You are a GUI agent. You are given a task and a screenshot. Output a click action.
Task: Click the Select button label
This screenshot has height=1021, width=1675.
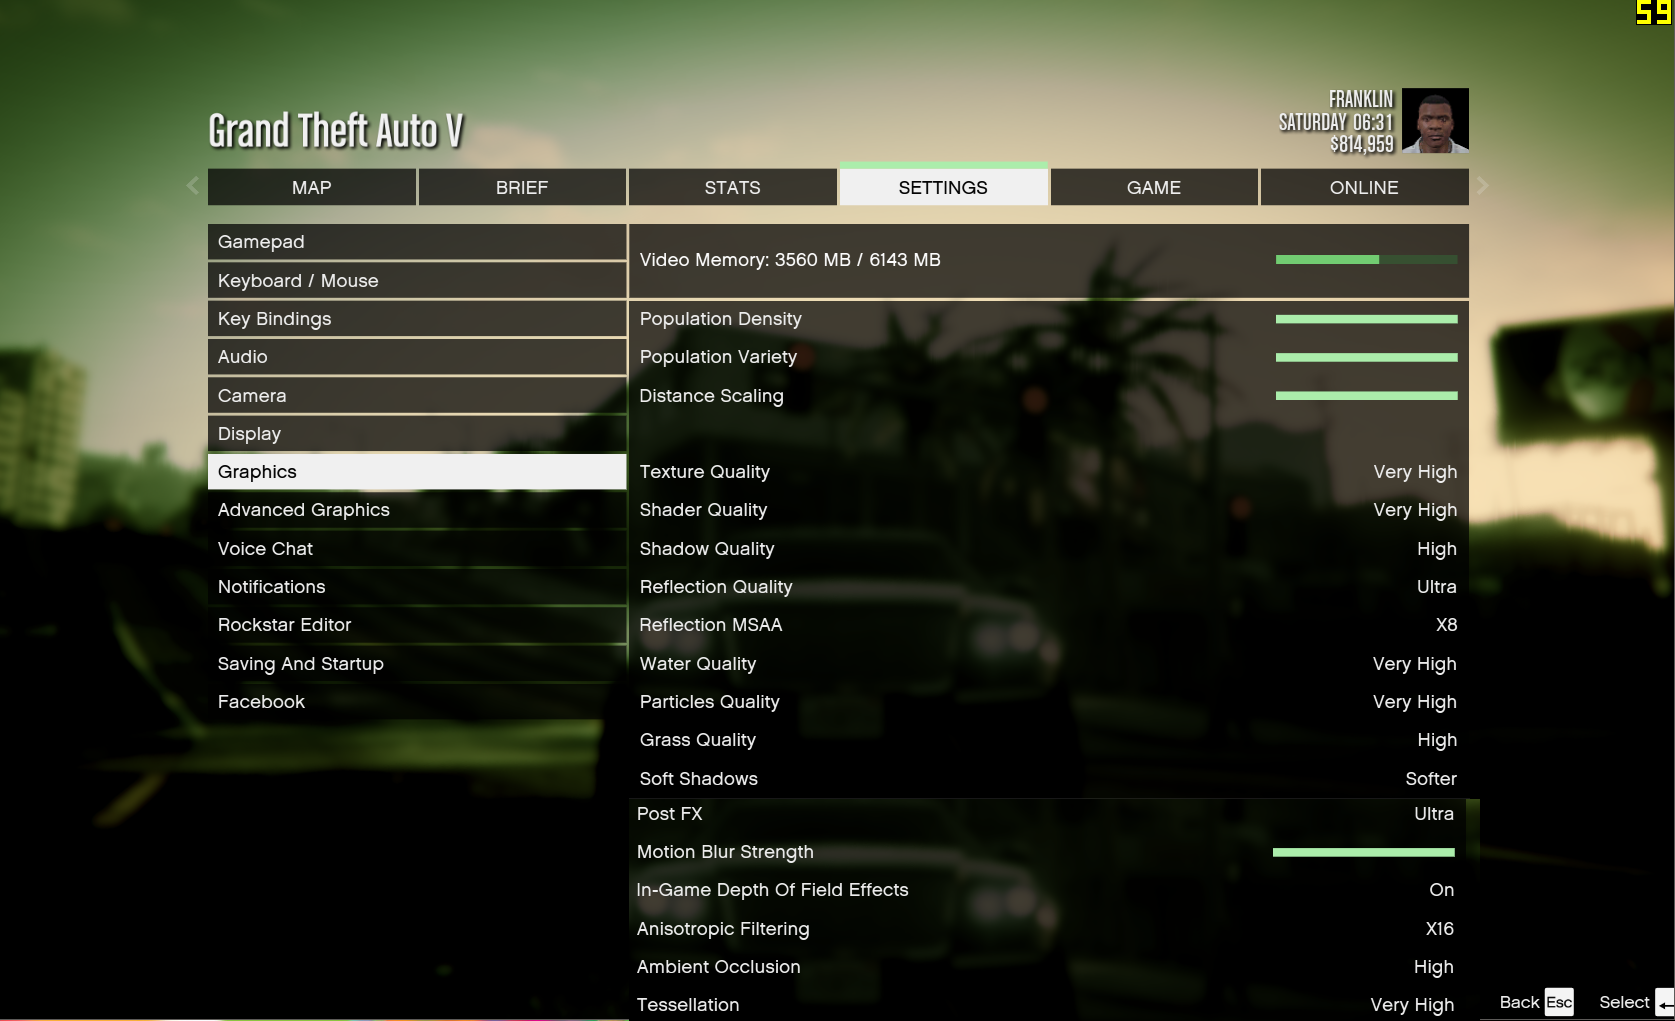click(1624, 1002)
